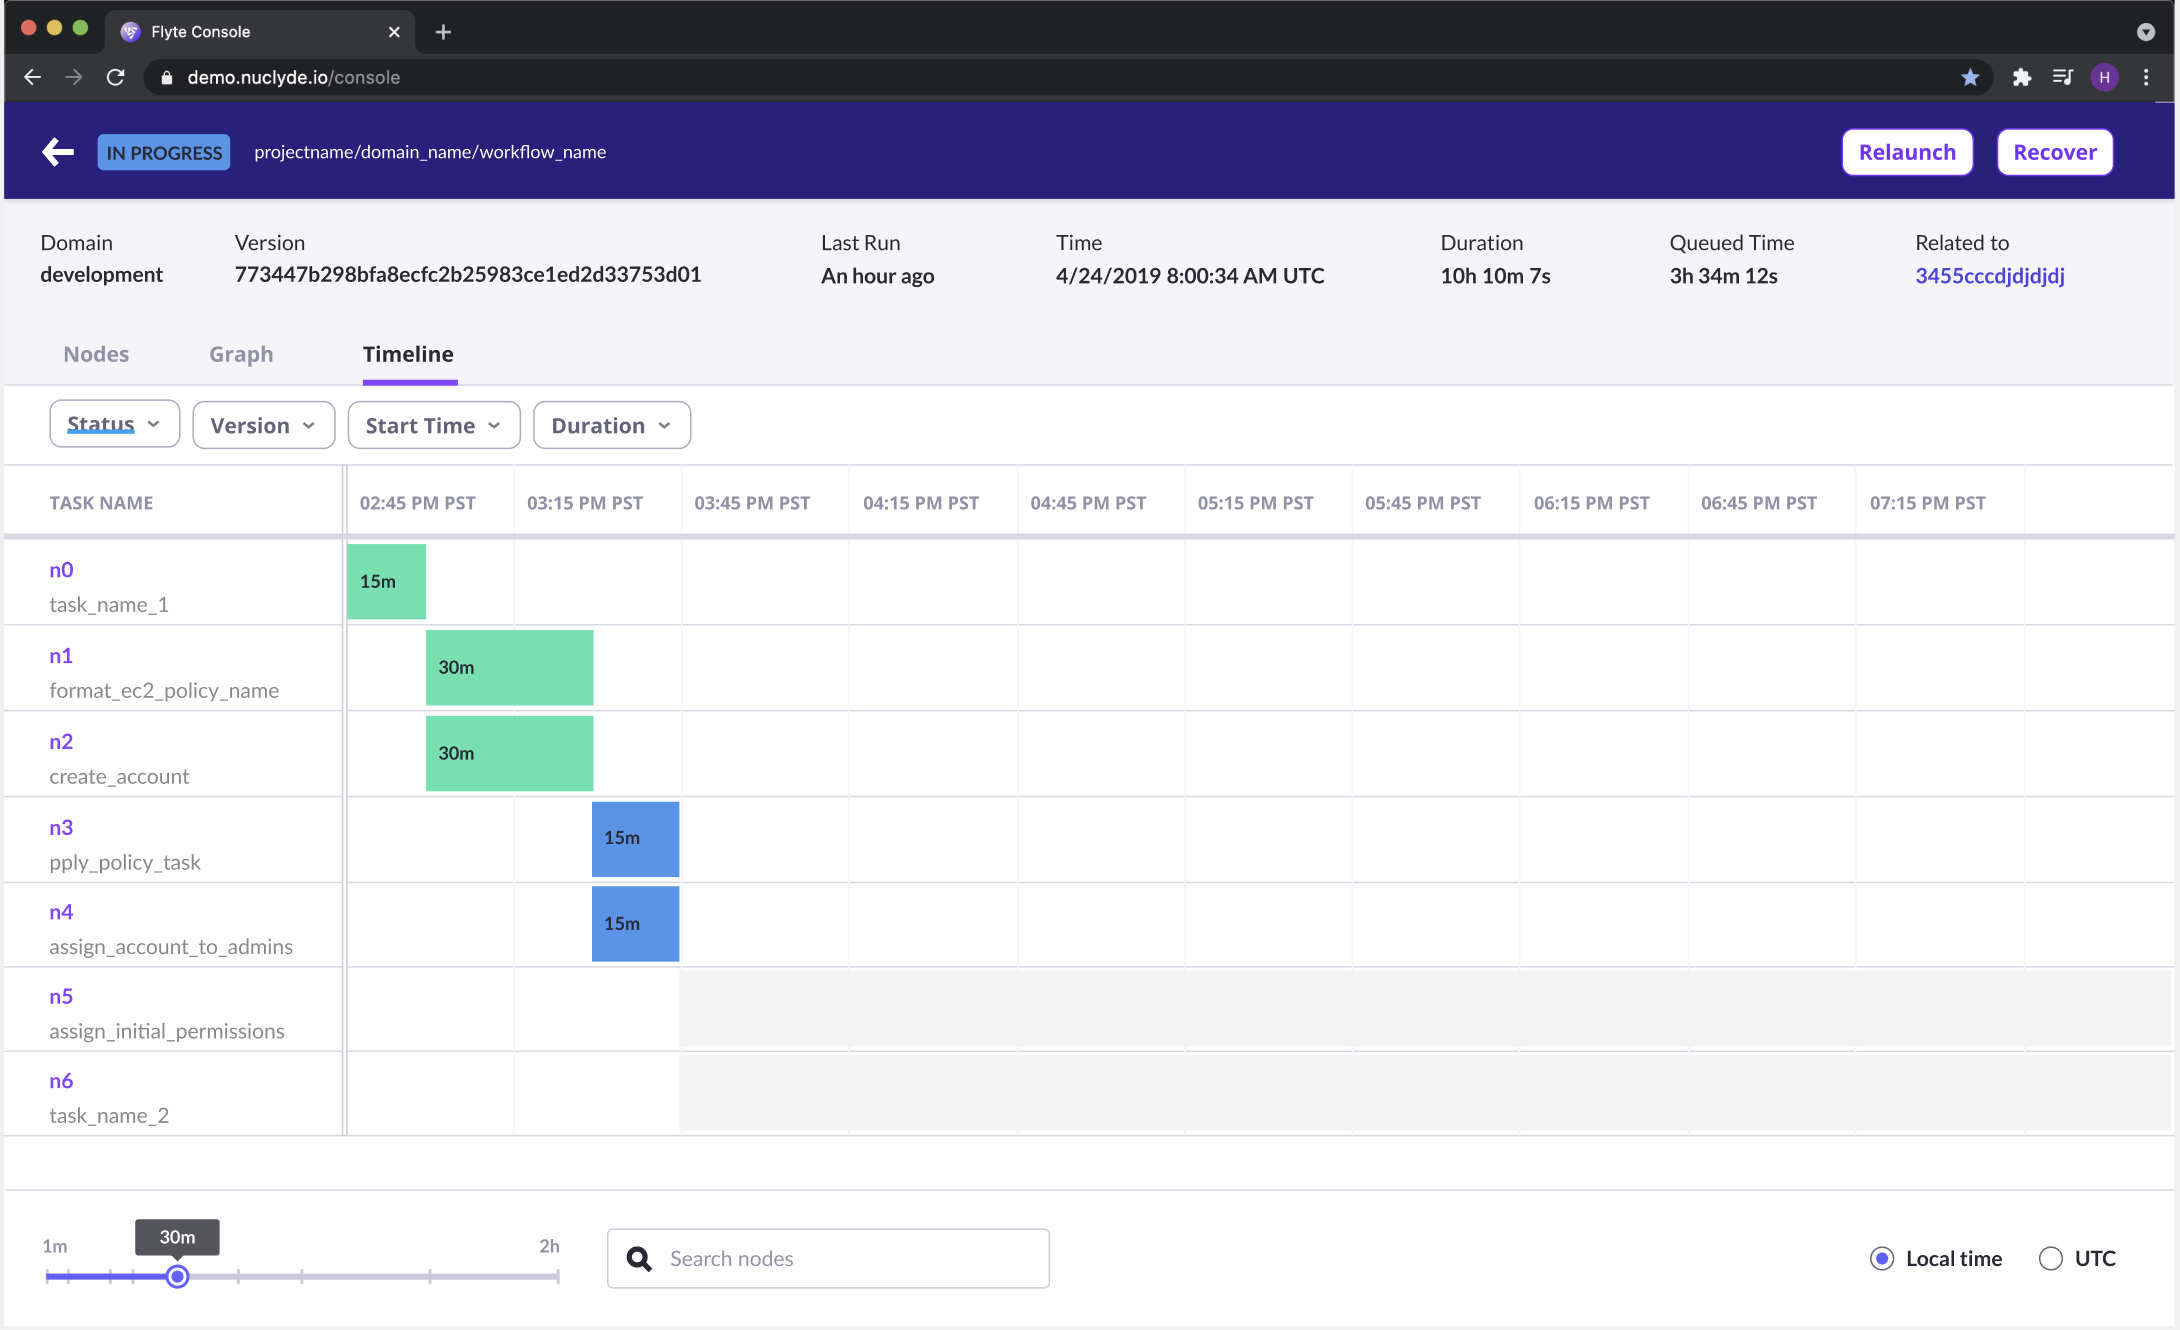Image resolution: width=2180 pixels, height=1330 pixels.
Task: Click the magnifier icon in Search nodes field
Action: [x=639, y=1258]
